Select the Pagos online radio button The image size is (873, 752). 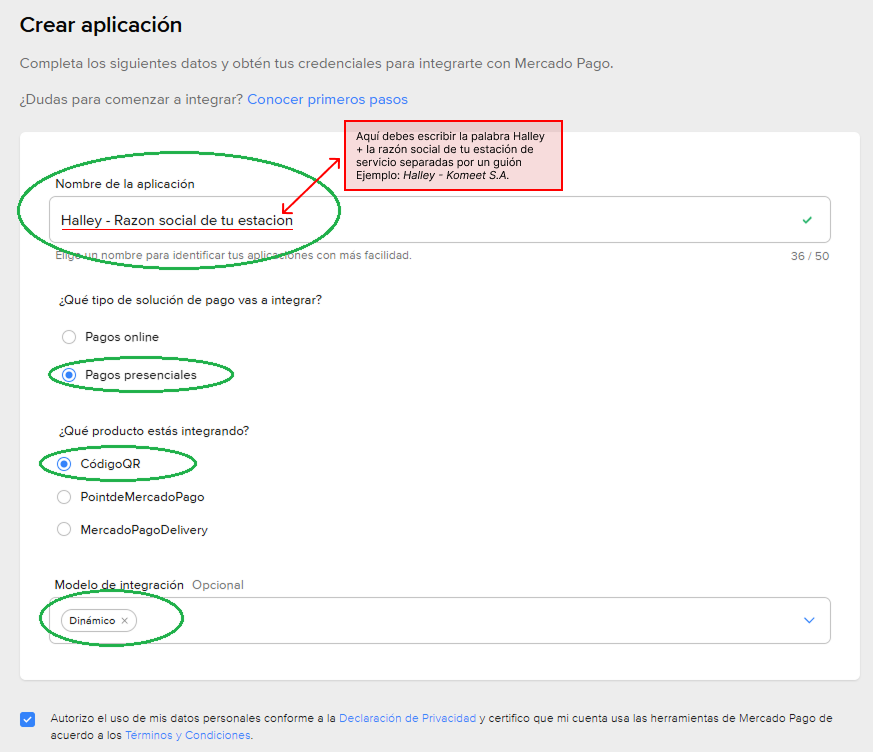(x=69, y=337)
